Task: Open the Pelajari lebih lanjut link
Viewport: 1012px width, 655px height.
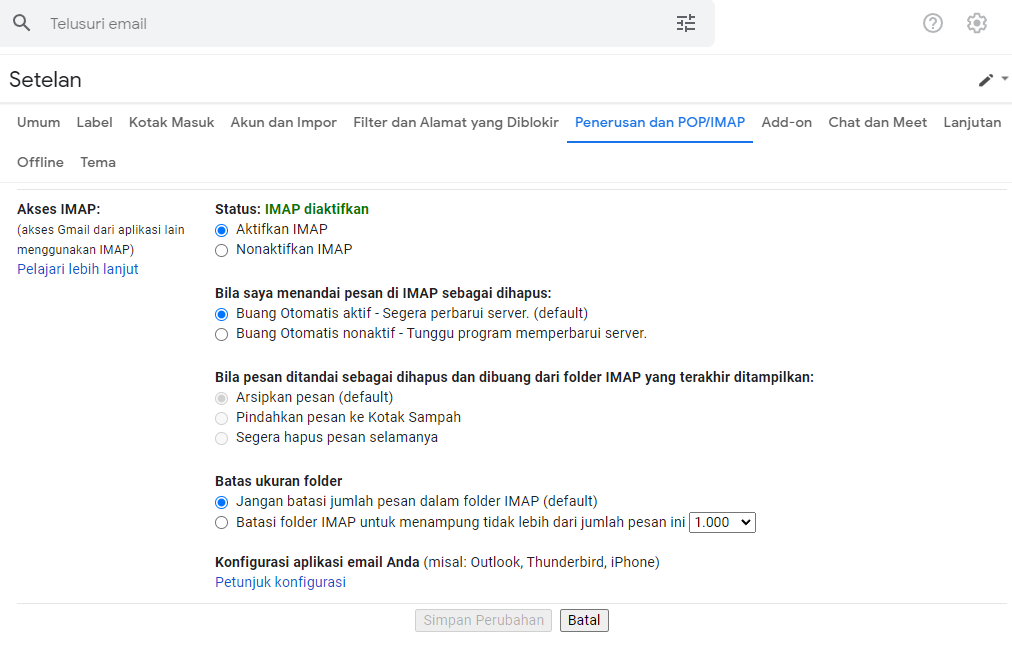Action: click(78, 269)
